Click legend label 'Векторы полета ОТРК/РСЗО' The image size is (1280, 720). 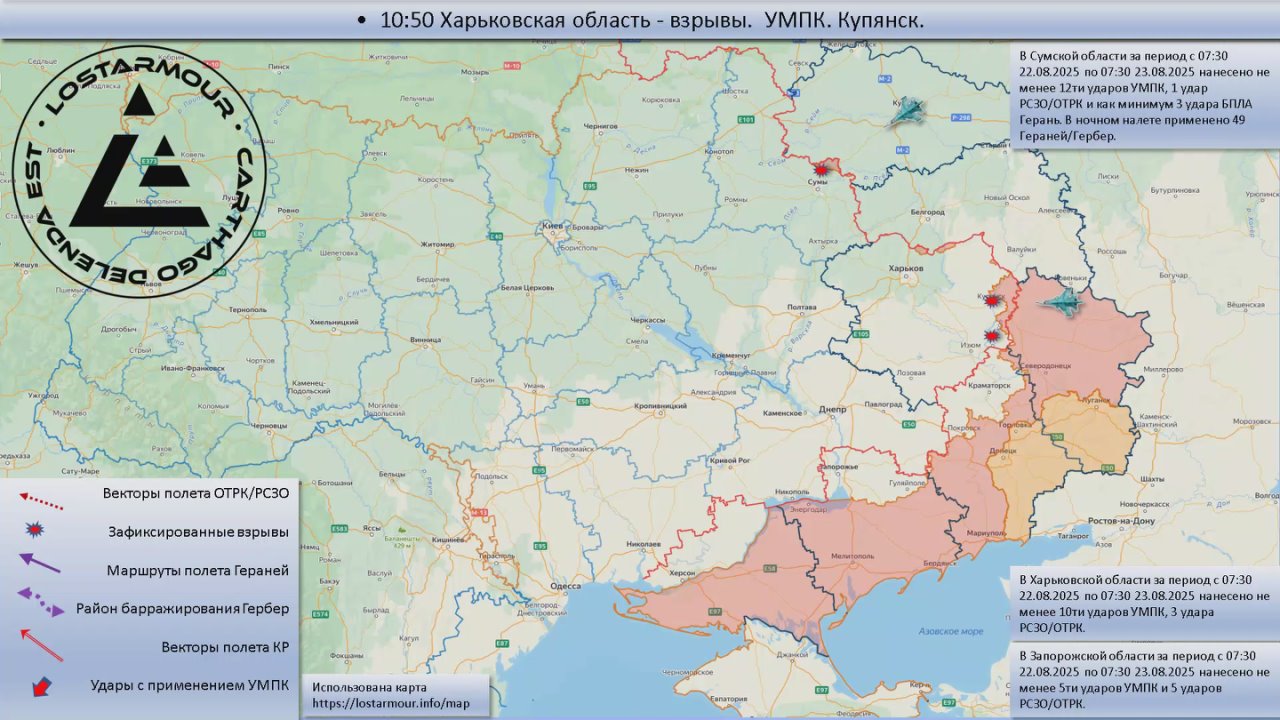195,493
